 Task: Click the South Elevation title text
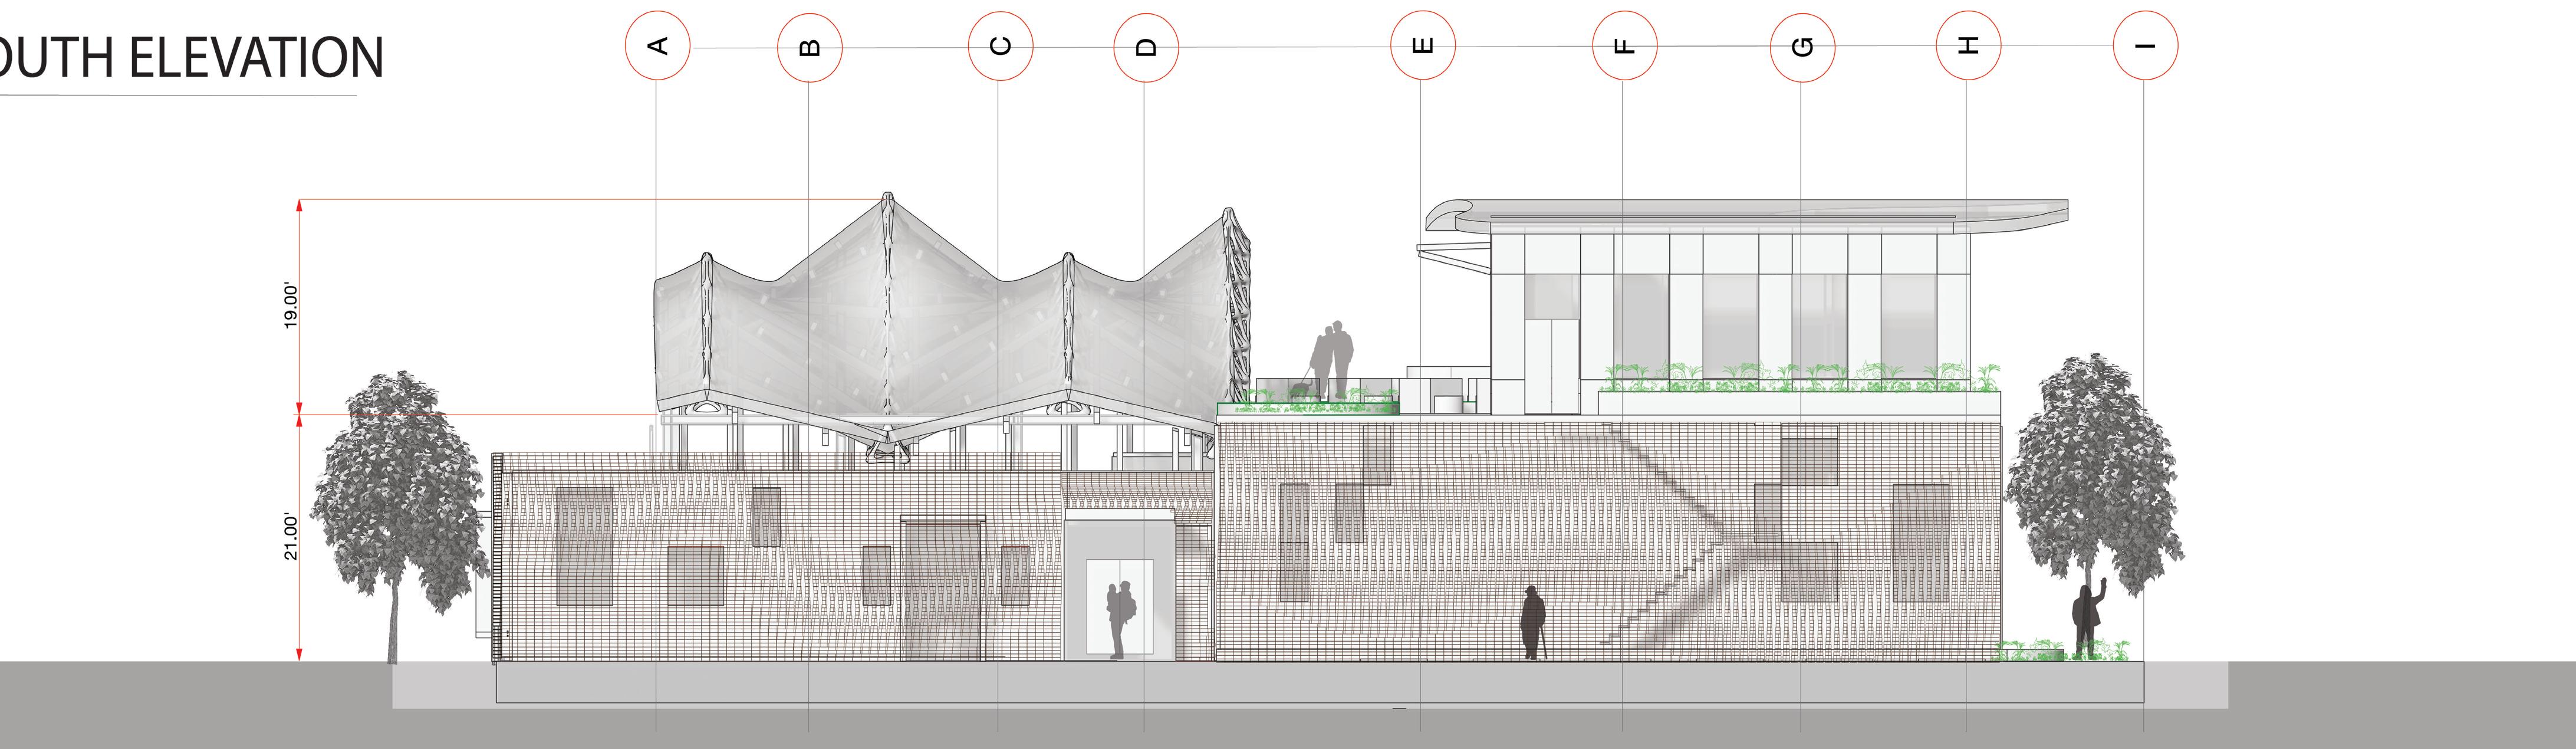[x=190, y=58]
